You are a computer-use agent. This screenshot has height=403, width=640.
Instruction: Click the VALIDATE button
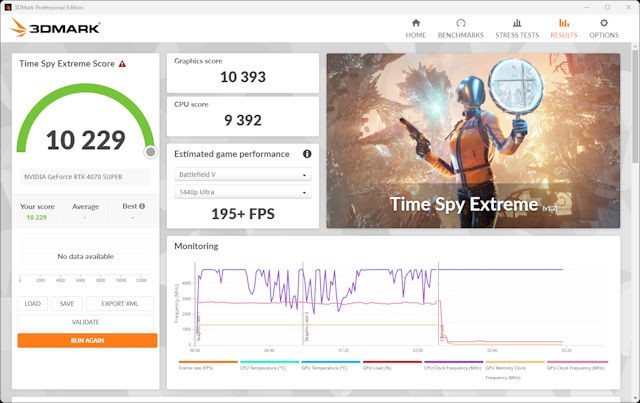click(x=85, y=322)
